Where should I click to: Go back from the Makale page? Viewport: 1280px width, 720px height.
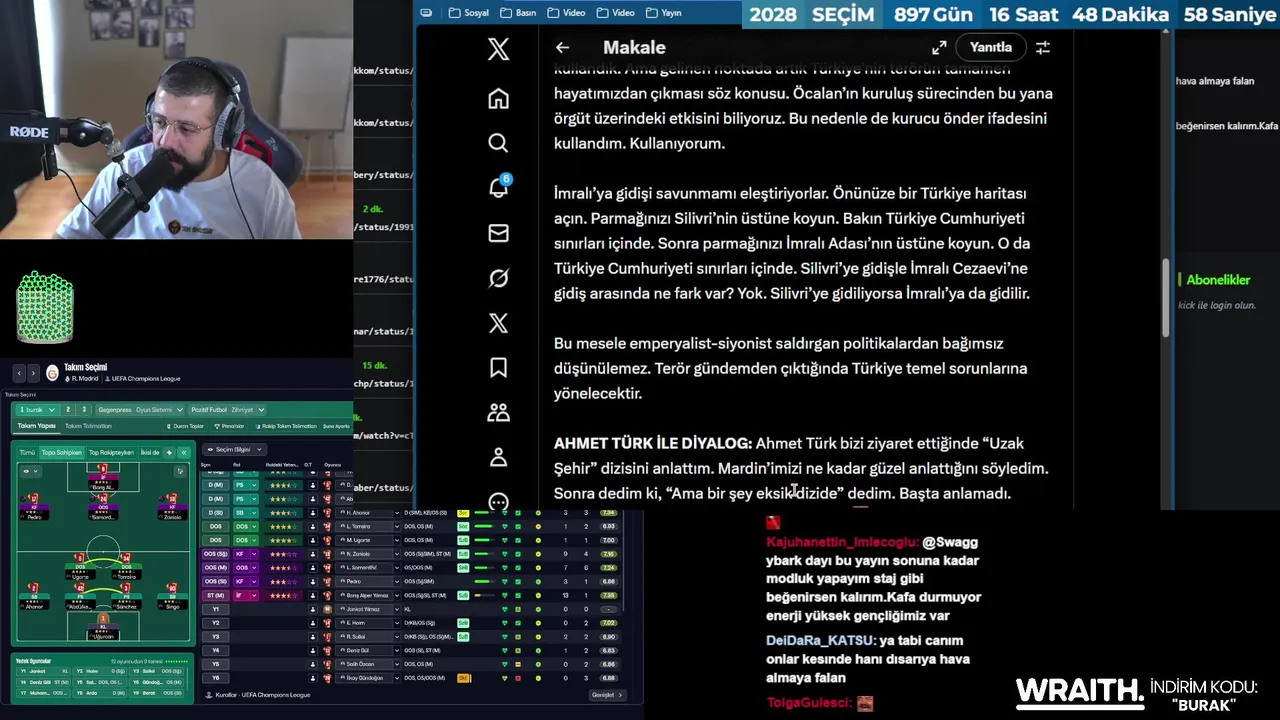click(562, 47)
